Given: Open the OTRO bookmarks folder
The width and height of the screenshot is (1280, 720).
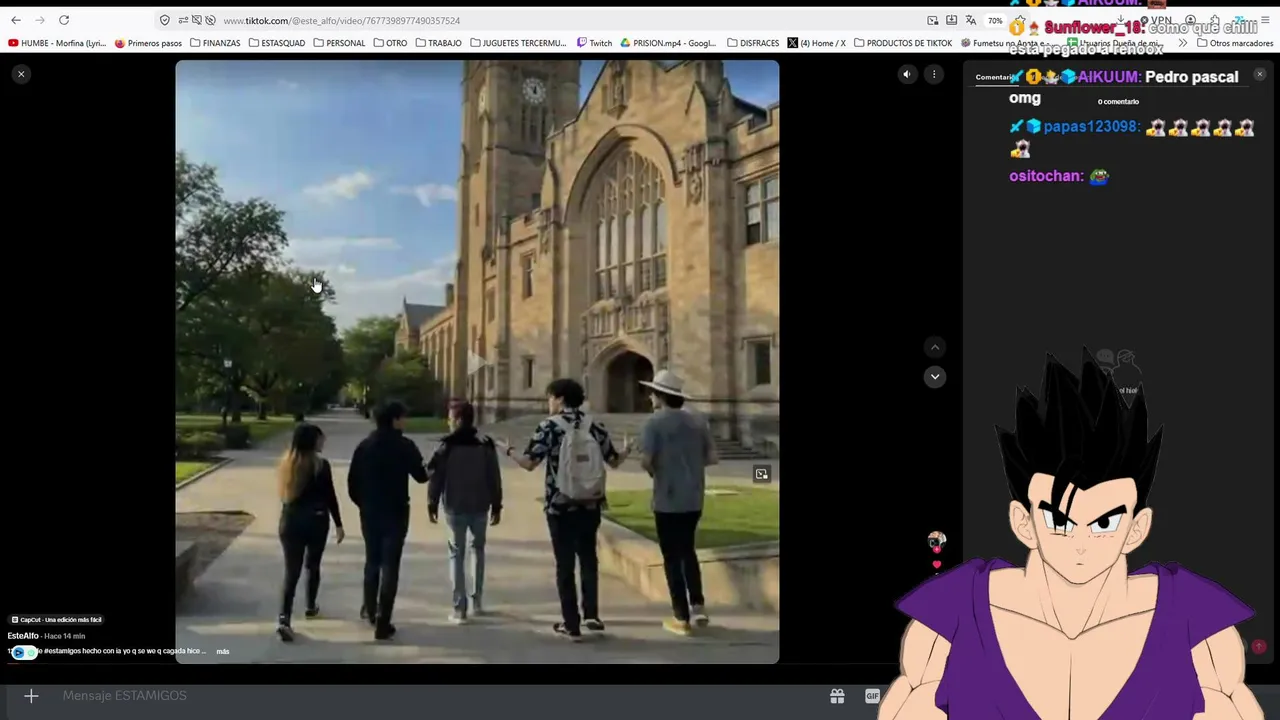Looking at the screenshot, I should [x=390, y=43].
